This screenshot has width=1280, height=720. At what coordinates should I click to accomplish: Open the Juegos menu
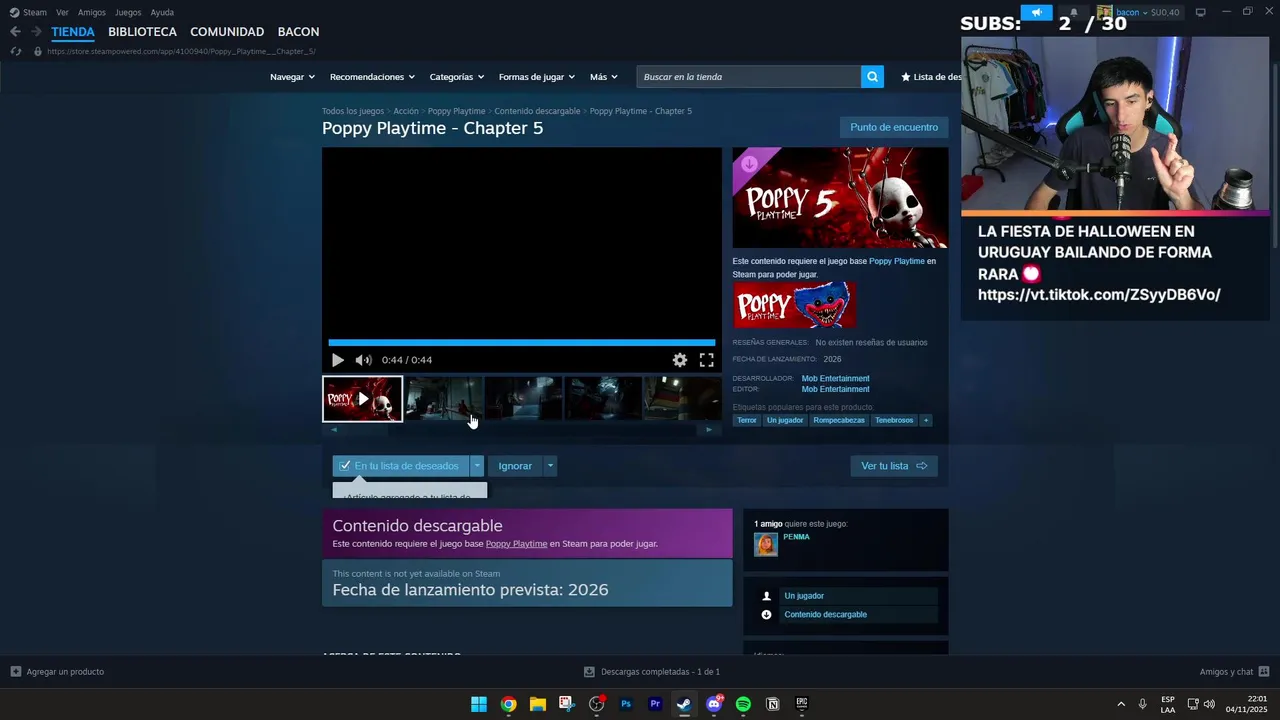click(x=128, y=12)
